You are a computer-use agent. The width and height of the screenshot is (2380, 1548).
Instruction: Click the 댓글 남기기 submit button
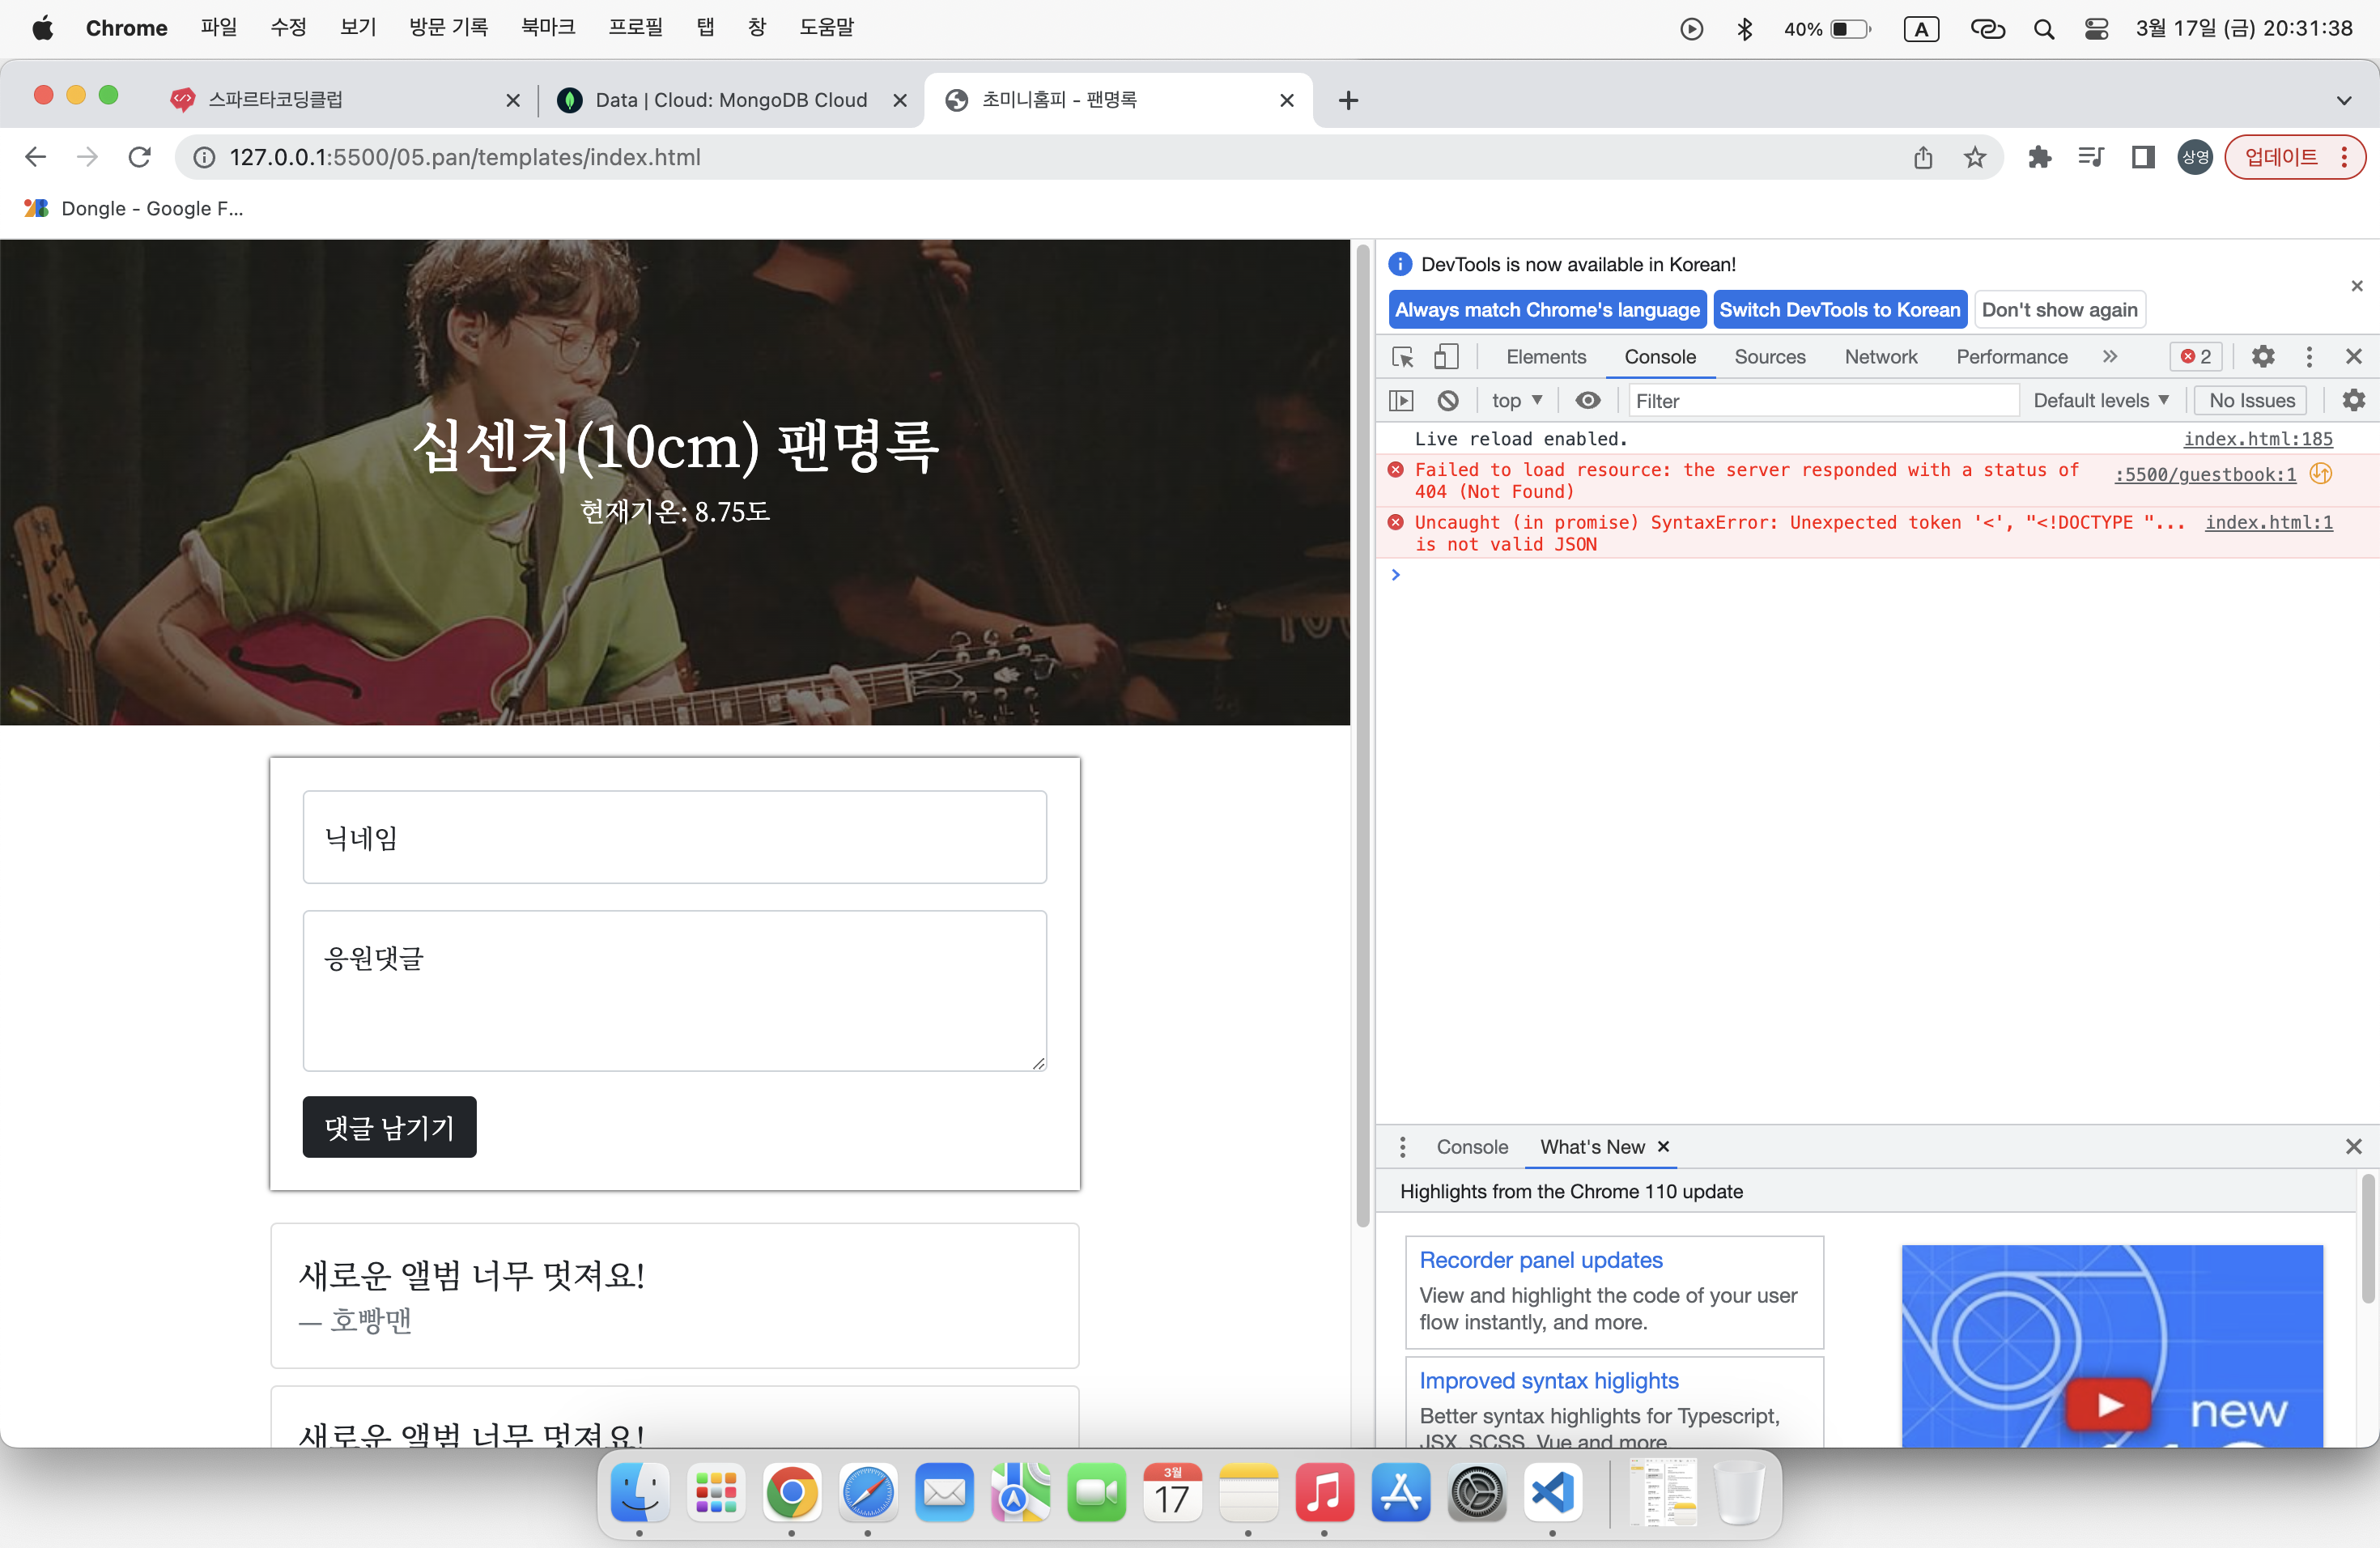click(389, 1127)
